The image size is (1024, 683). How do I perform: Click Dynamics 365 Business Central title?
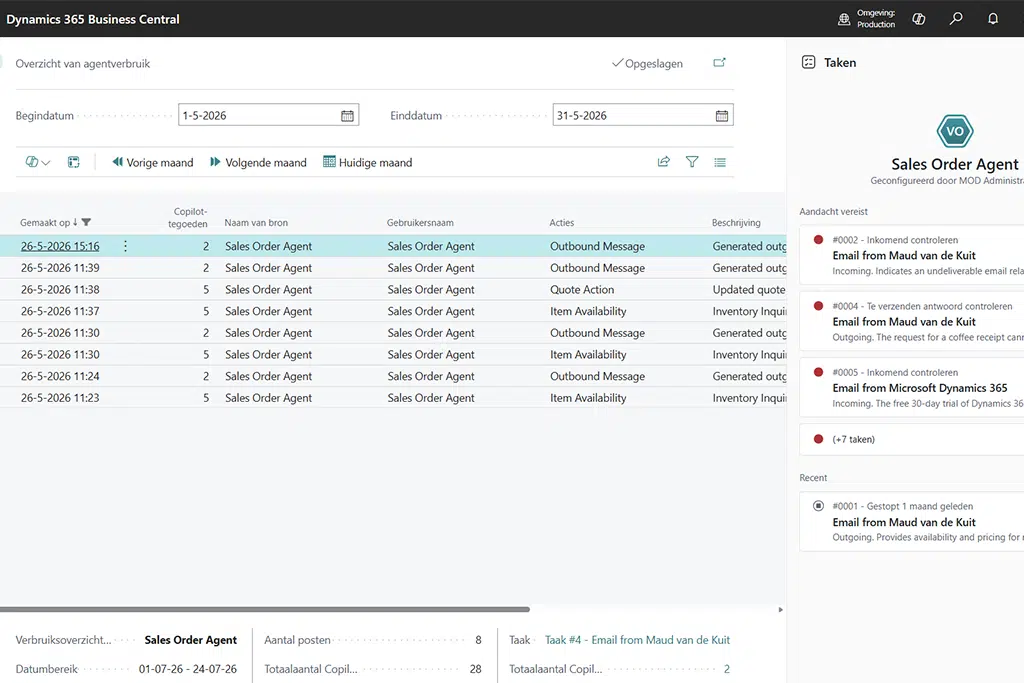93,19
